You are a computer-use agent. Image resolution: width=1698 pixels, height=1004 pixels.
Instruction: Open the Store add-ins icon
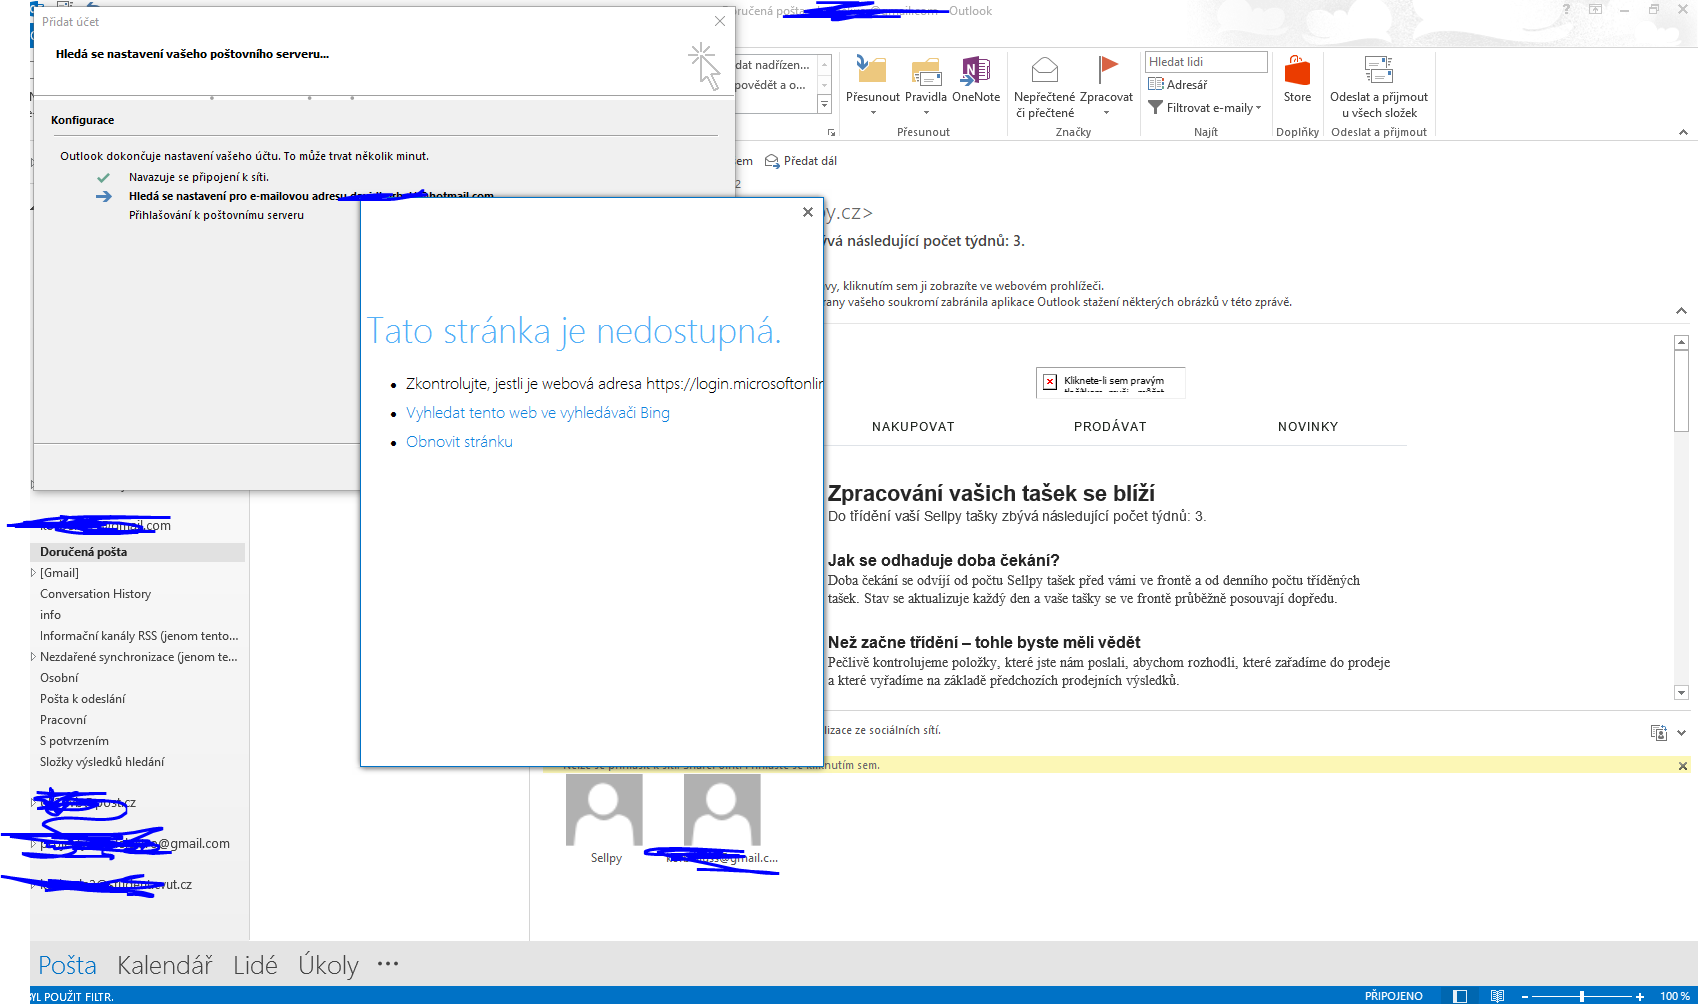(x=1297, y=71)
